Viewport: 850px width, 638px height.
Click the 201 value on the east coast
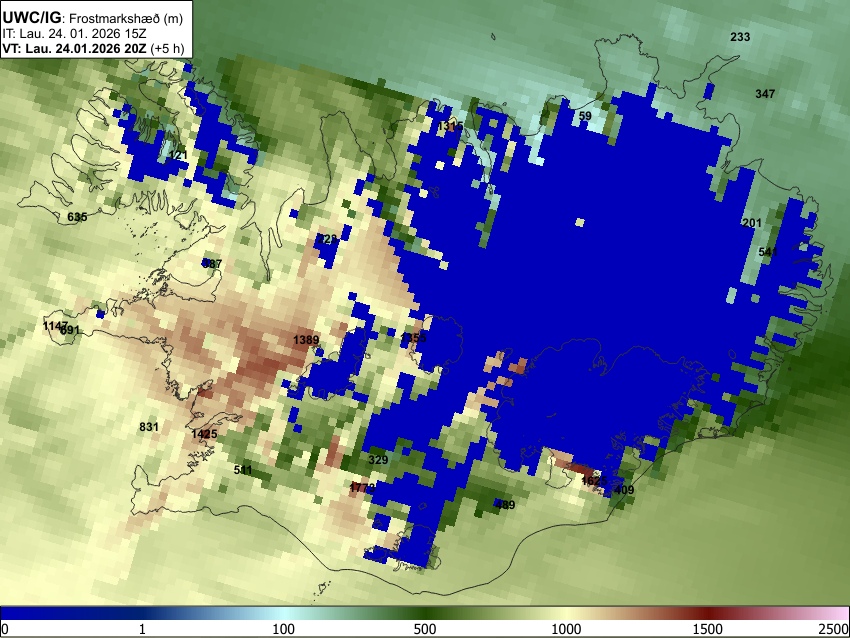coord(751,223)
